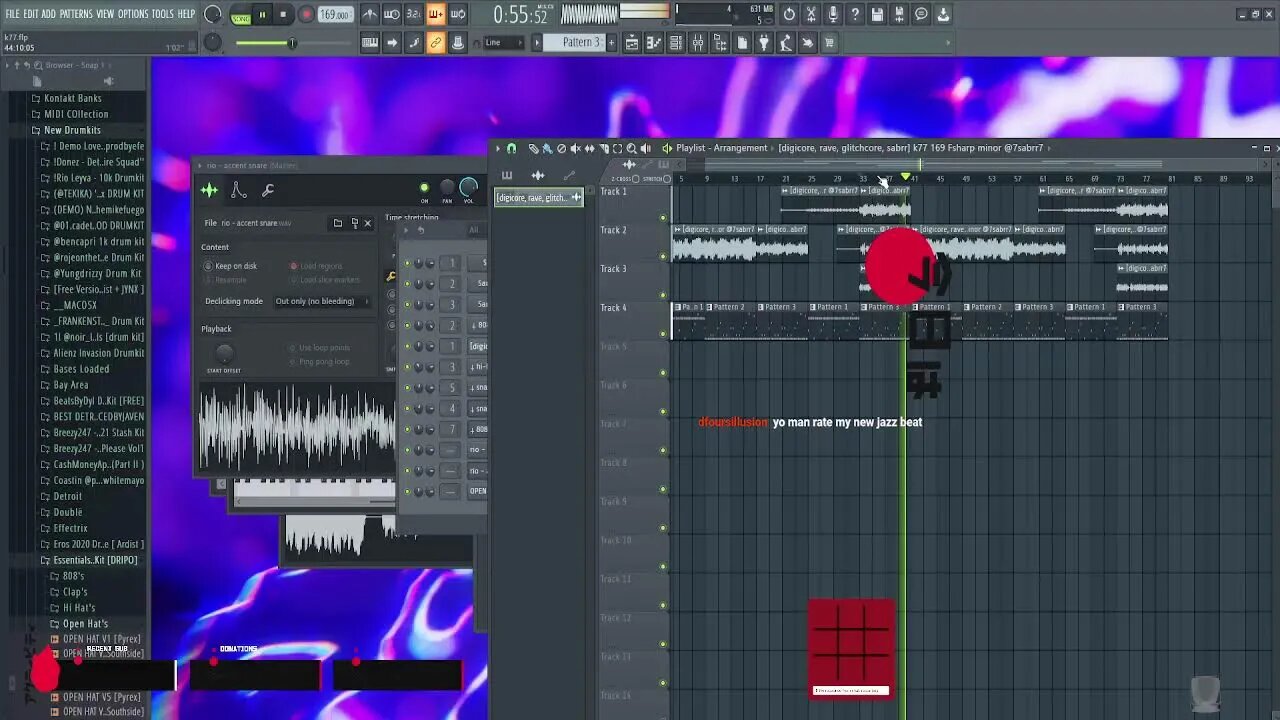The width and height of the screenshot is (1280, 720).
Task: Open the Line snap dropdown
Action: click(x=503, y=42)
